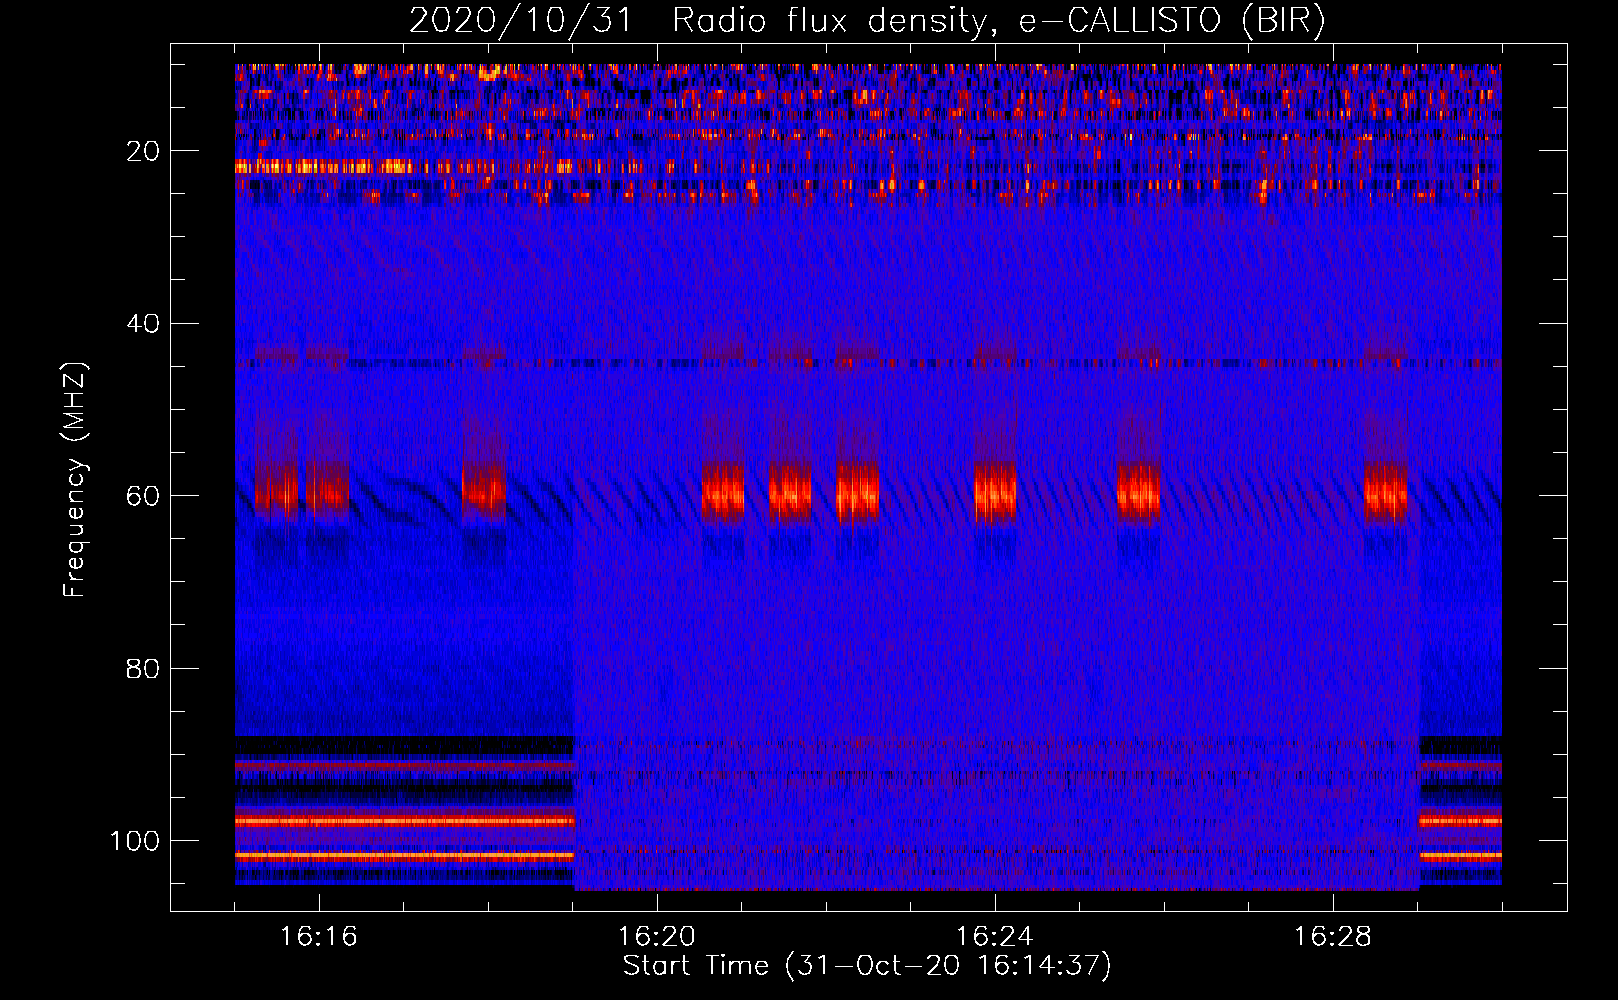The image size is (1618, 1000).
Task: Click the '60' frequency tick label
Action: pyautogui.click(x=143, y=496)
